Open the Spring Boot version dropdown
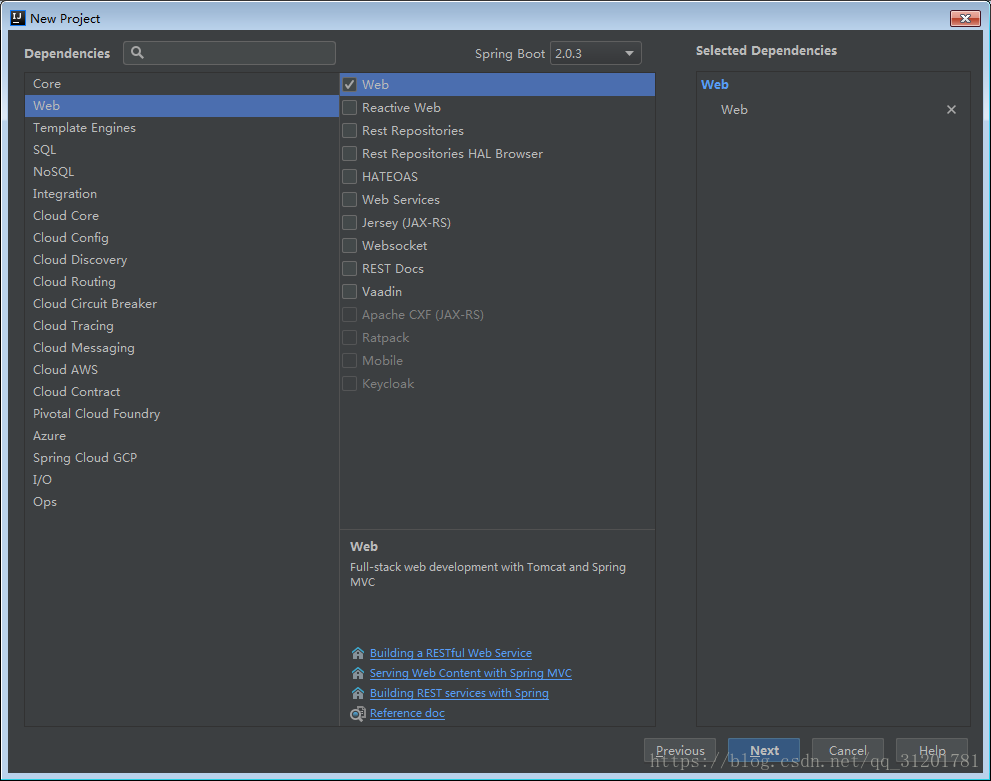This screenshot has width=991, height=781. click(595, 53)
